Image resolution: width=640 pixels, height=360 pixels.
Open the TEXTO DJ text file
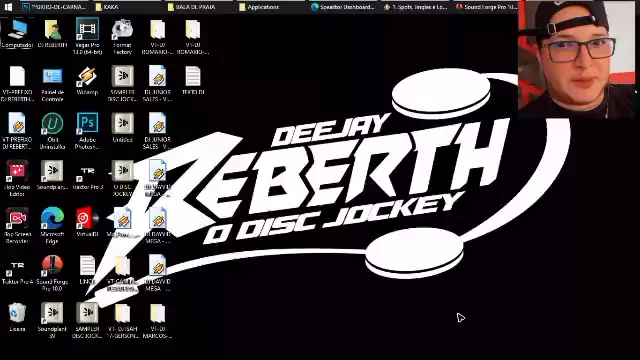[193, 81]
